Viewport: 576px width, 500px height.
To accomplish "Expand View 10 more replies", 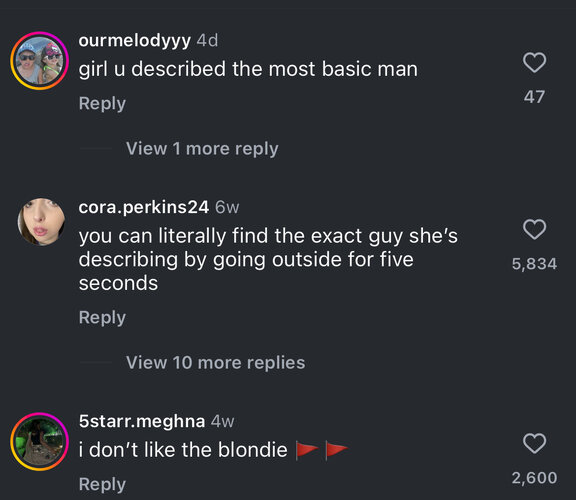I will [x=216, y=363].
